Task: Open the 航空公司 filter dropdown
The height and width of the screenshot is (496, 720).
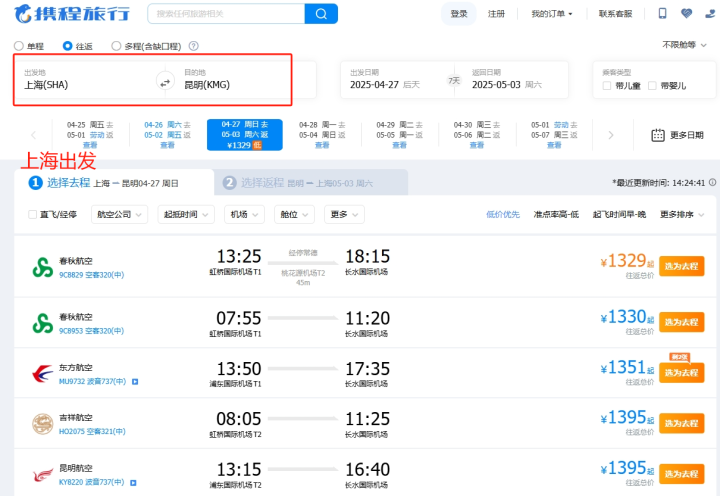Action: (x=119, y=214)
